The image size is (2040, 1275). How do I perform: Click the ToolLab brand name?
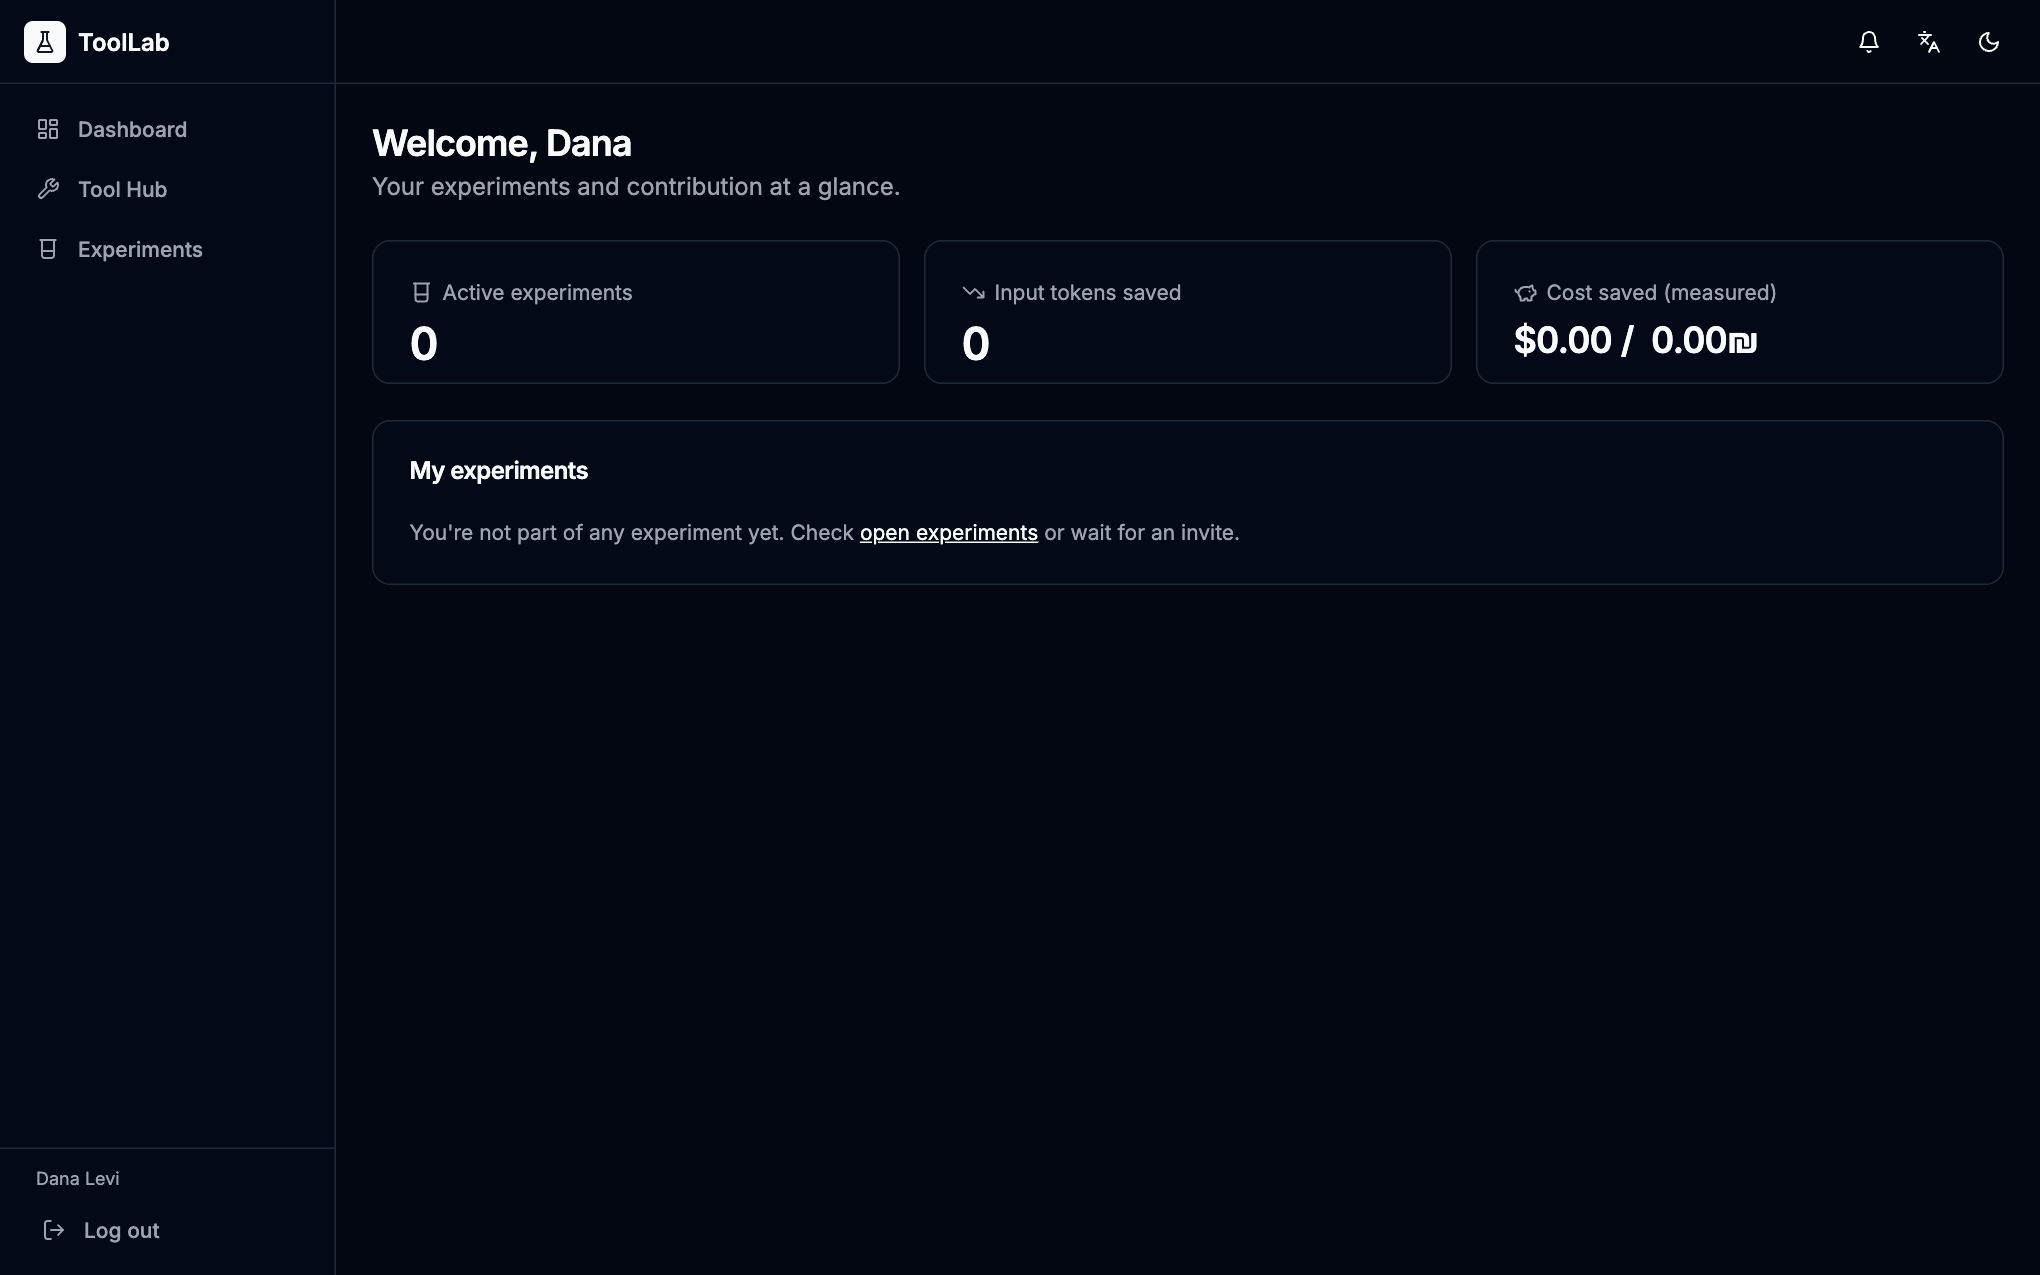click(124, 42)
